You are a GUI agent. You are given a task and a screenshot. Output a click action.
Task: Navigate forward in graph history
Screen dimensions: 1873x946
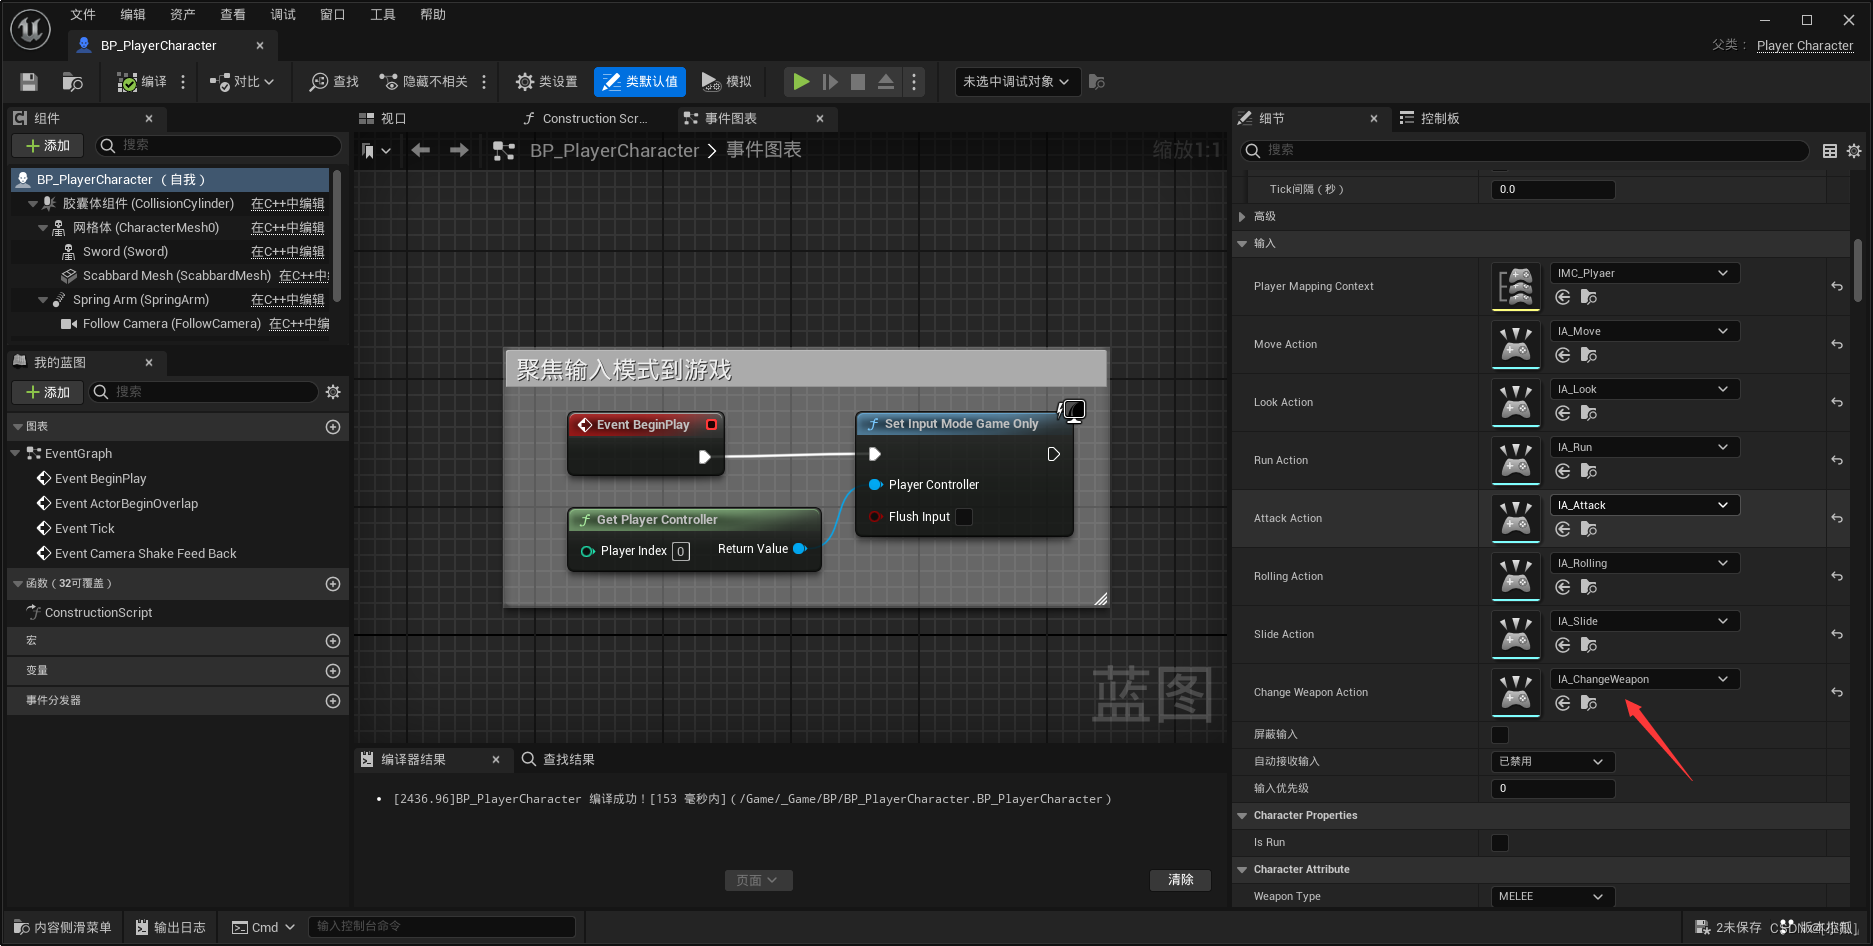[459, 150]
